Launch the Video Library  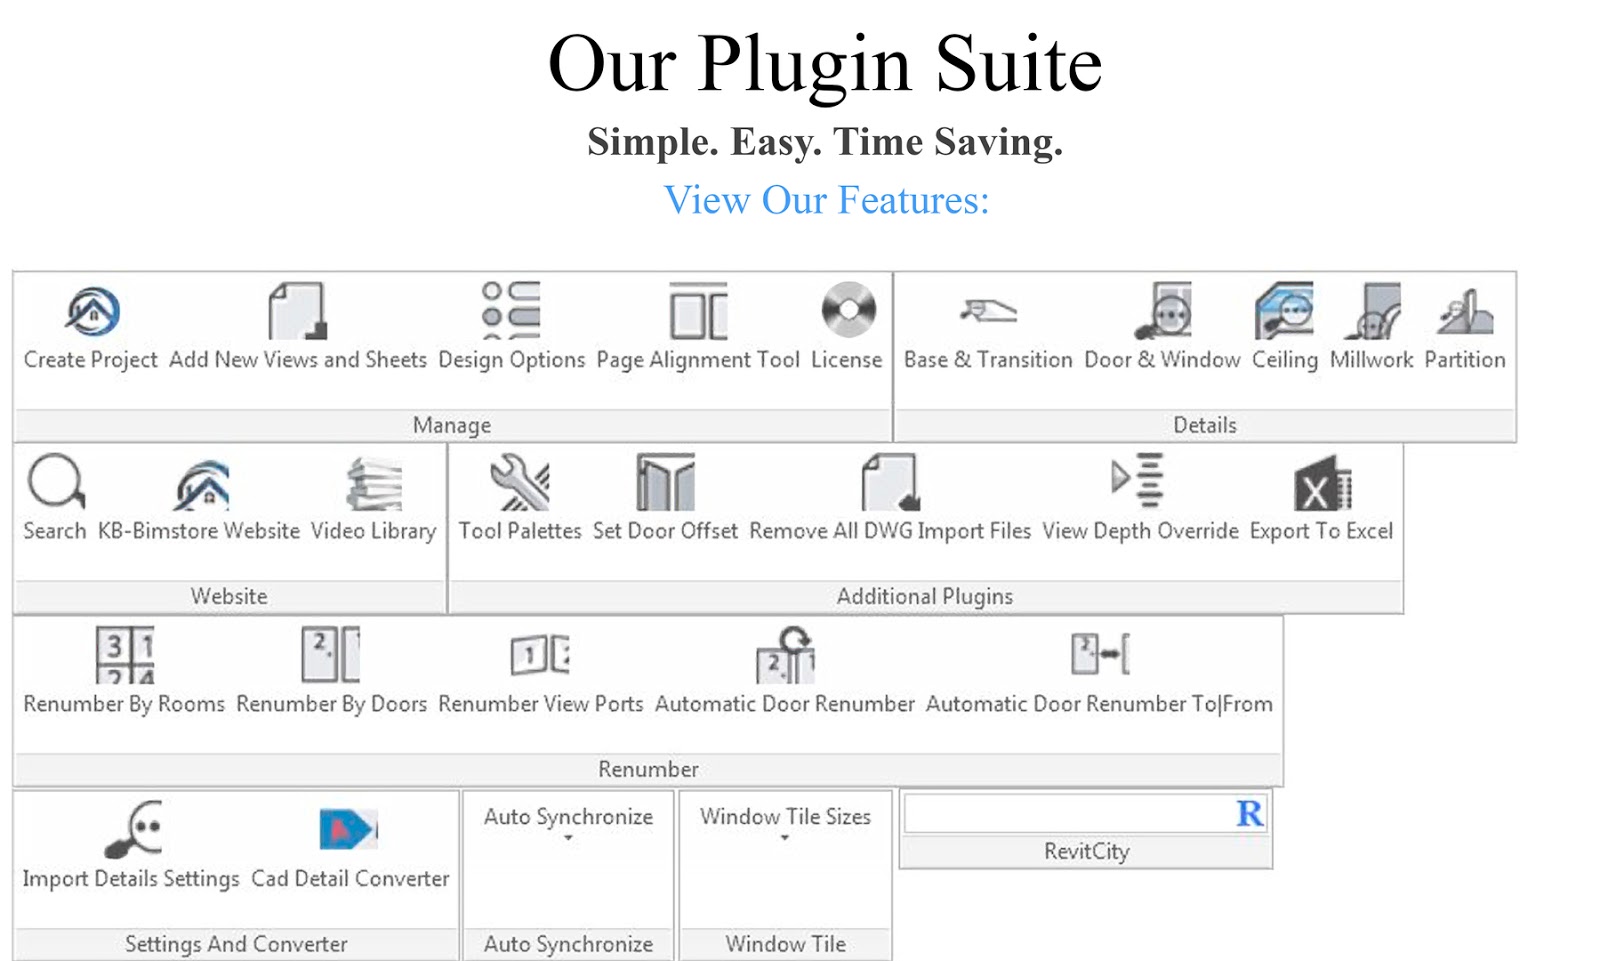(x=372, y=487)
